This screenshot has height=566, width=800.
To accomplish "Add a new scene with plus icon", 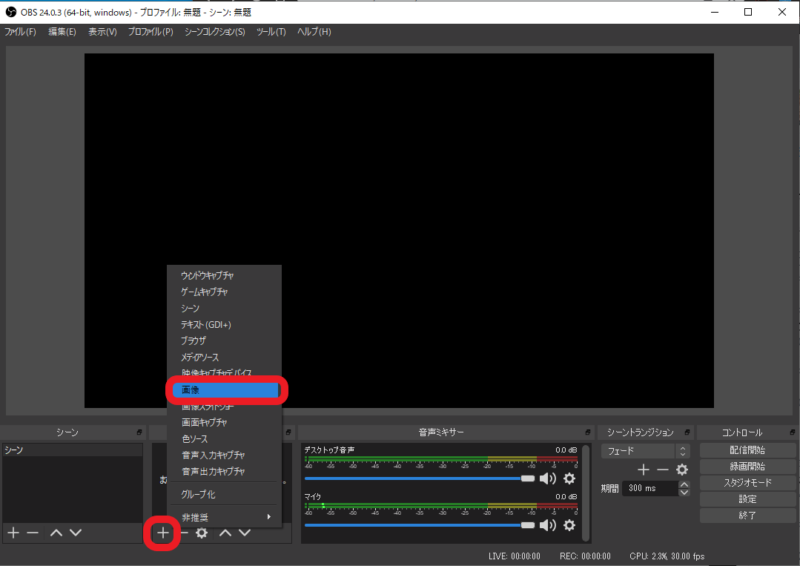I will click(13, 533).
